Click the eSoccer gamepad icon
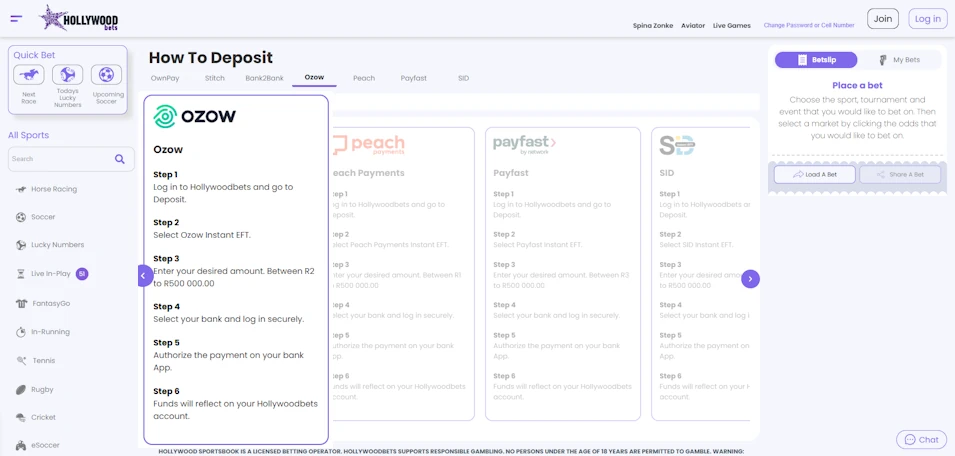The image size is (955, 456). [21, 445]
